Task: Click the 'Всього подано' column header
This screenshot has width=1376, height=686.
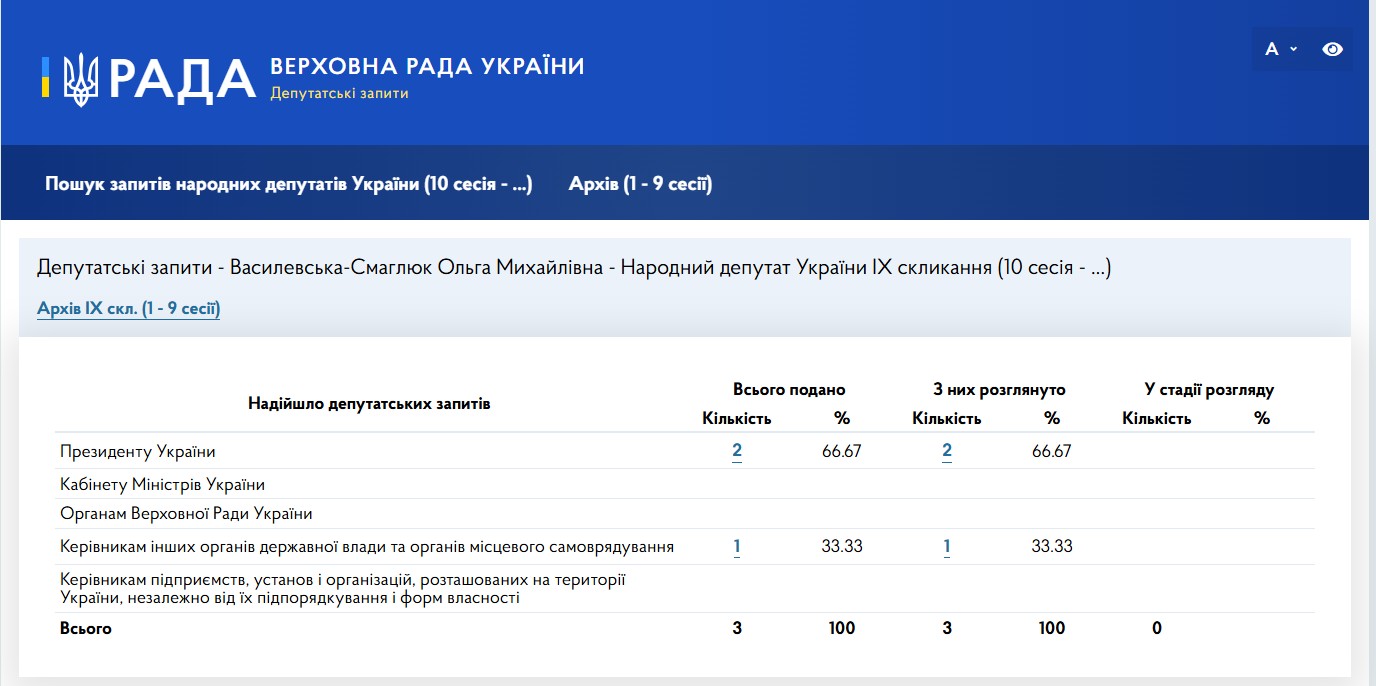Action: 789,390
